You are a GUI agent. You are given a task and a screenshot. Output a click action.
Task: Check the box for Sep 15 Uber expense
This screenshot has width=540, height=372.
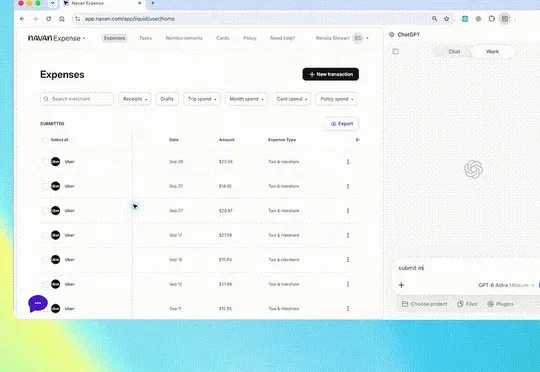(45, 260)
